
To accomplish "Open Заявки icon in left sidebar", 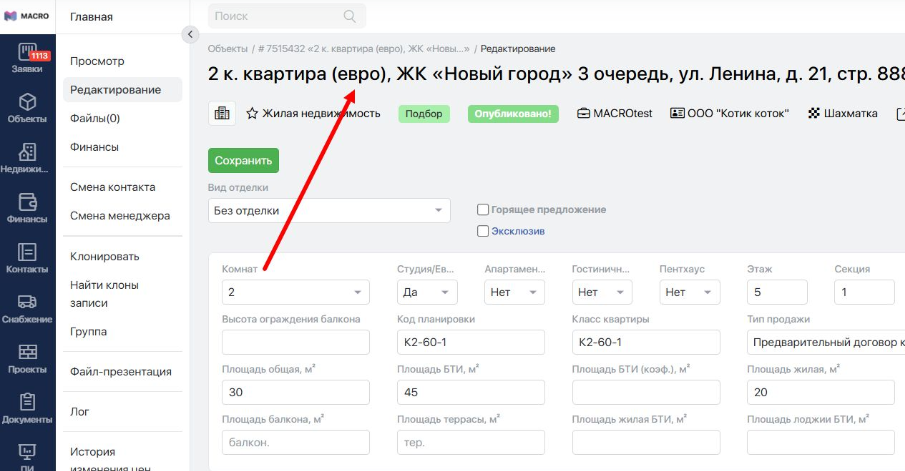I will tap(27, 55).
